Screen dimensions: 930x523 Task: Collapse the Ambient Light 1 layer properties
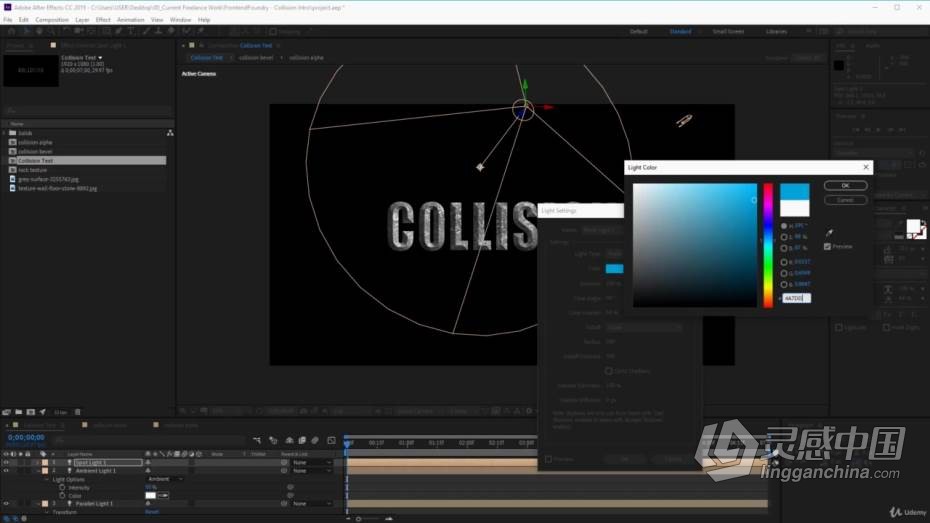[x=37, y=471]
